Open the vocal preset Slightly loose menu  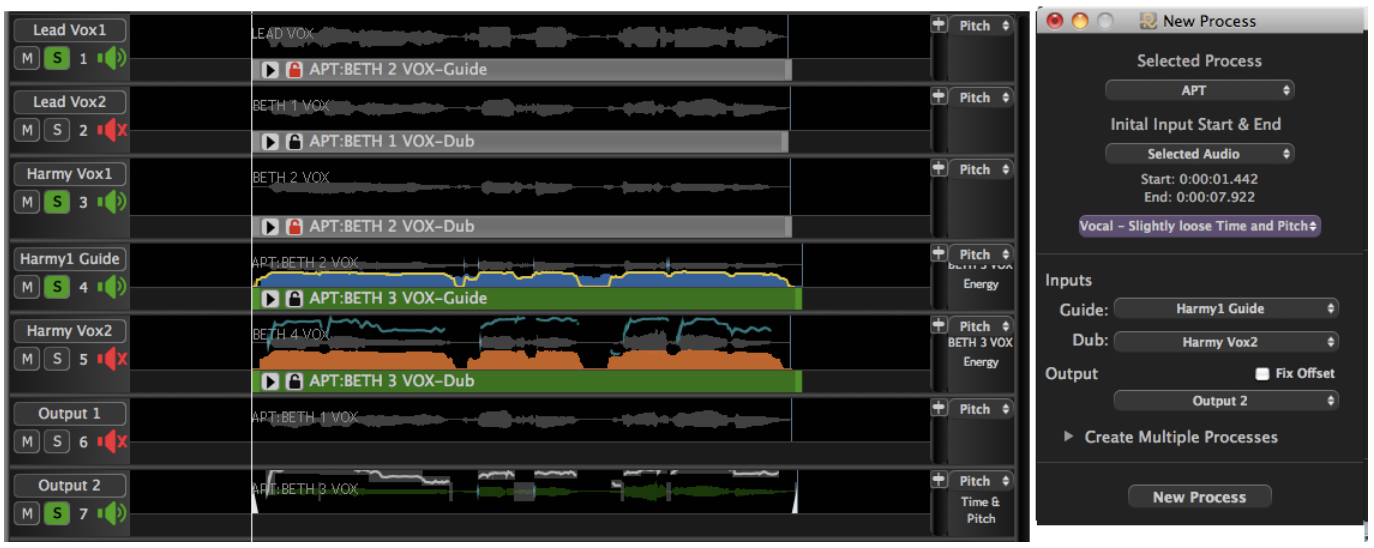point(1199,226)
